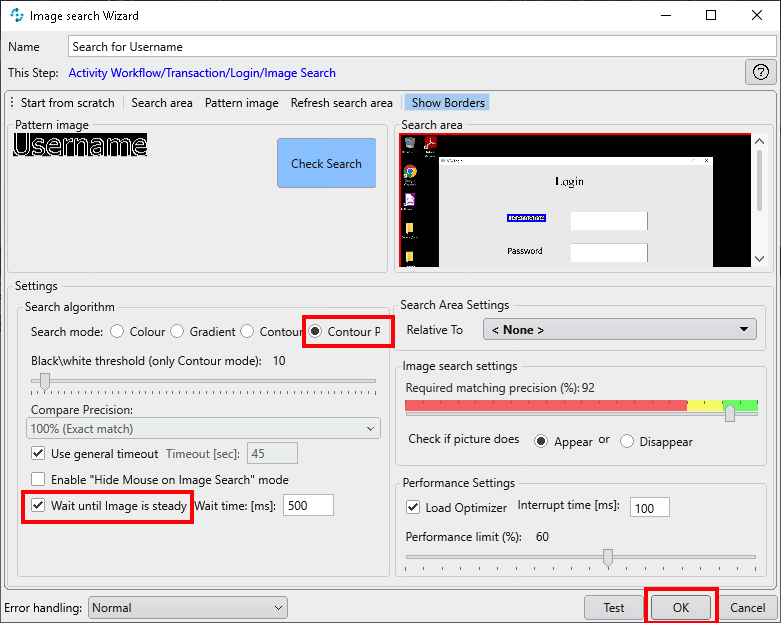Click Pattern image toolbar item
781x623 pixels.
coord(241,103)
